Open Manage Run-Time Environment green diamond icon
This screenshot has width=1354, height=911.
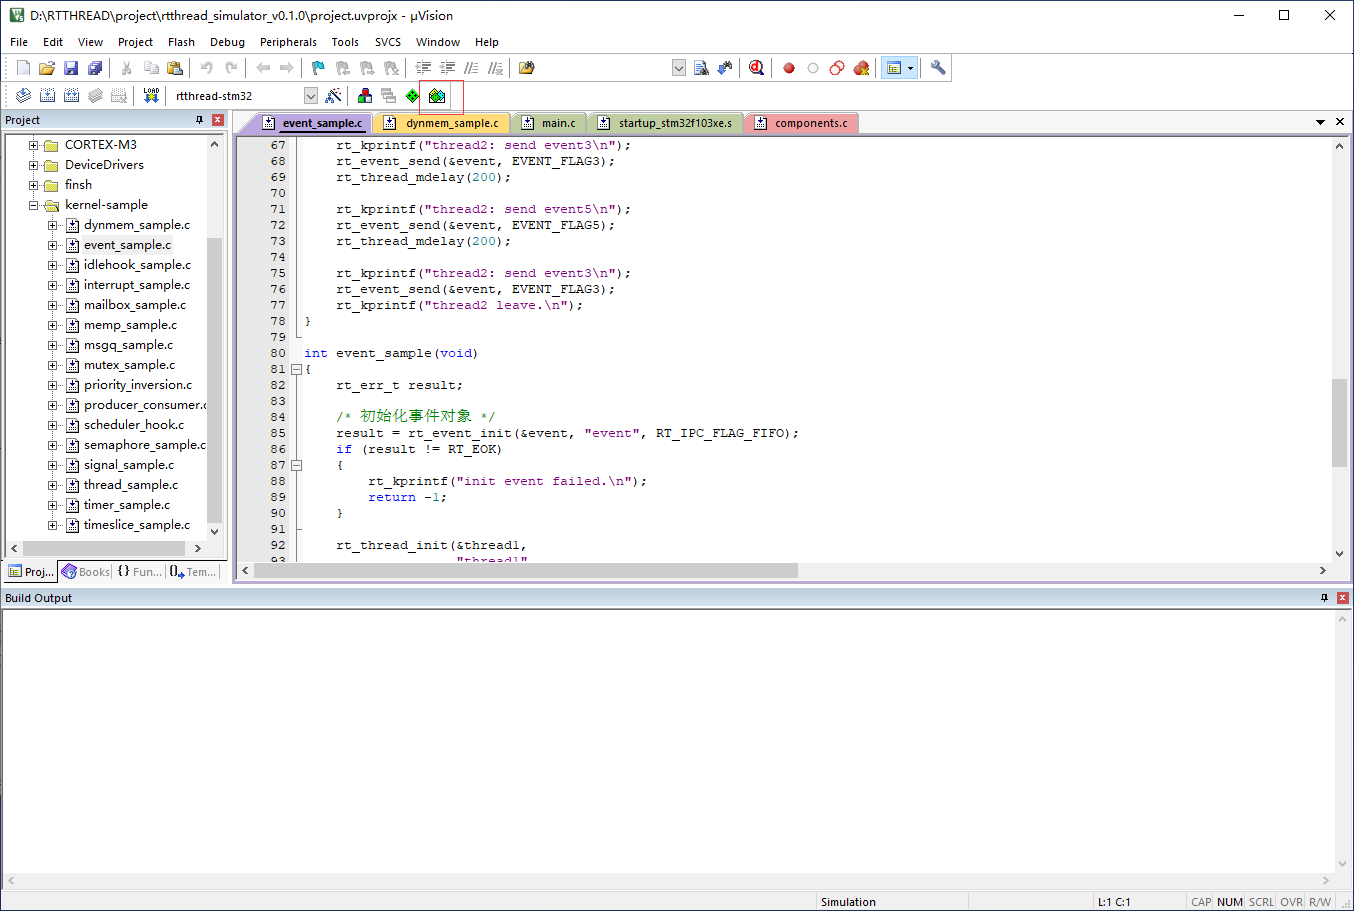413,96
